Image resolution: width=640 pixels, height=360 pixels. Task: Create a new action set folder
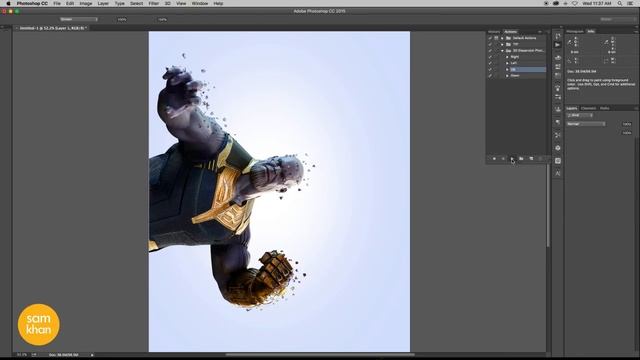point(521,159)
